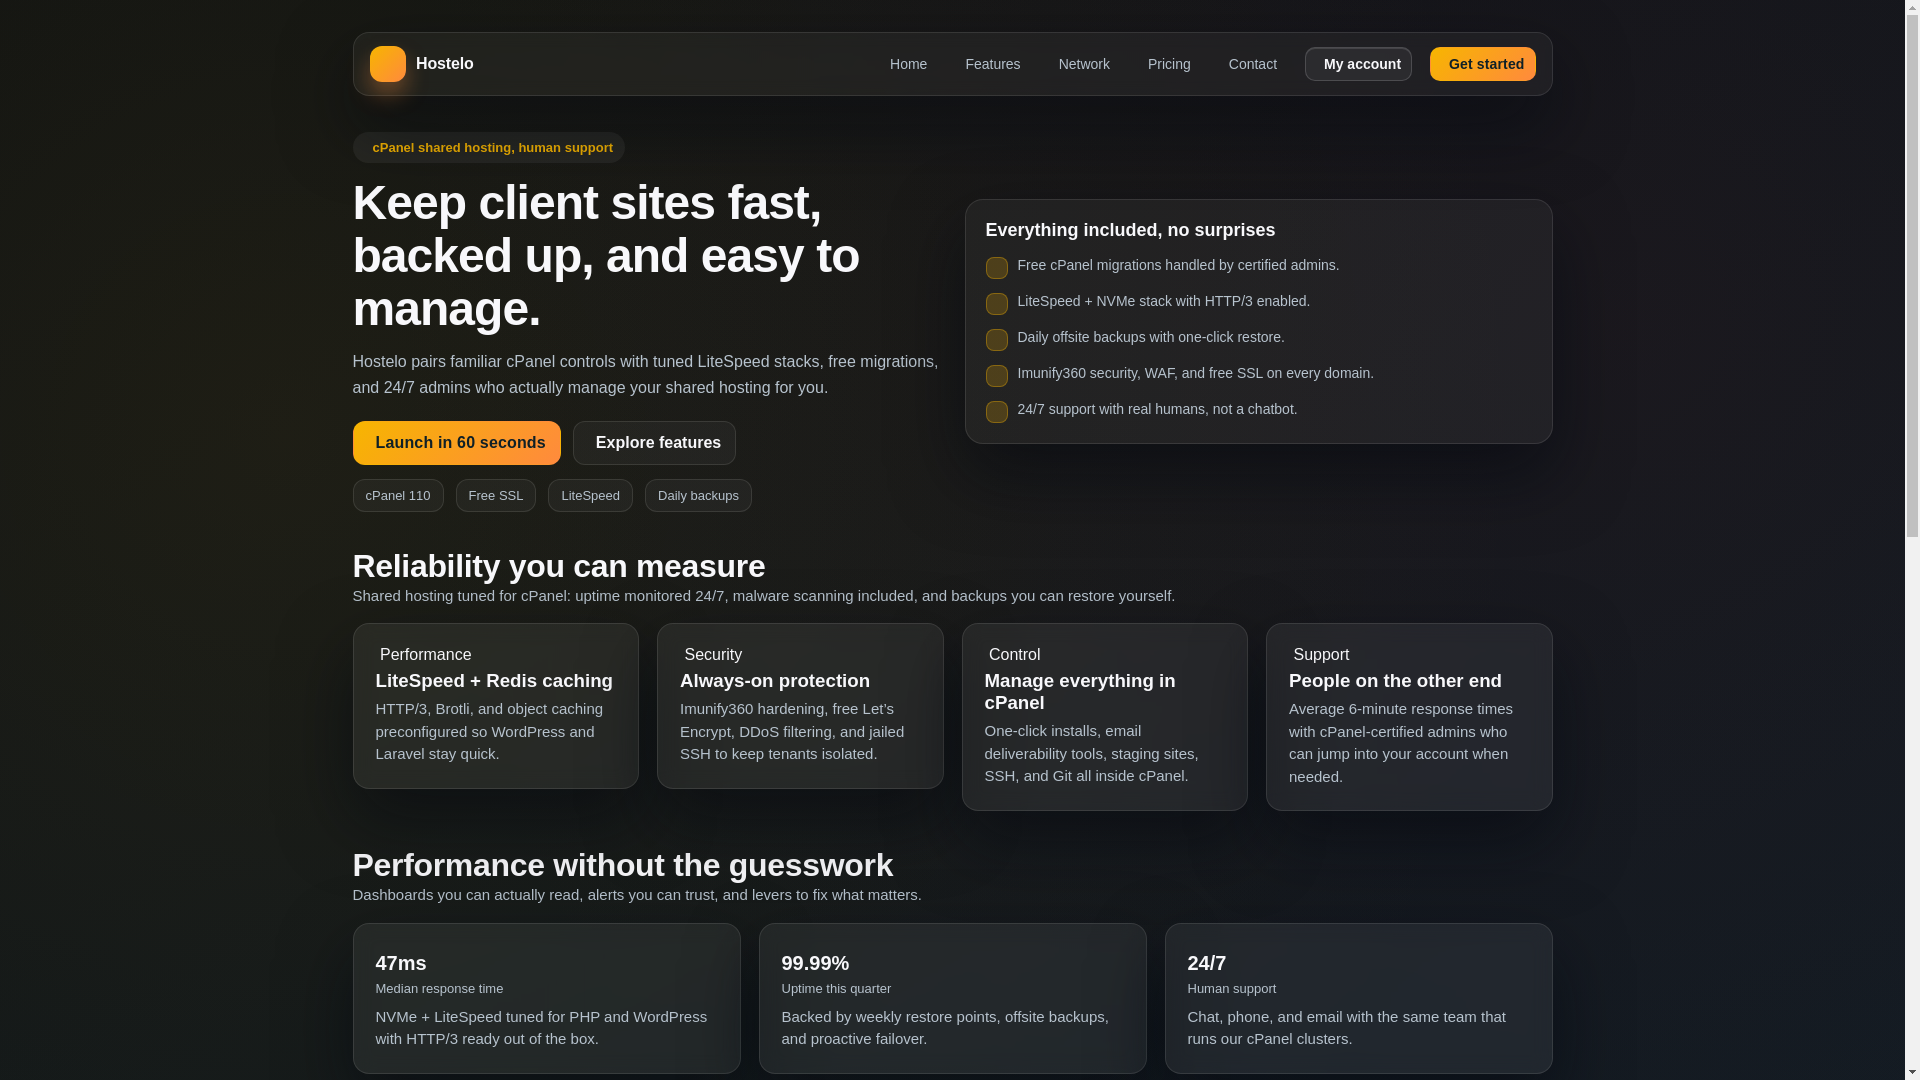Click the 99.99% uptime stat
Image resolution: width=1920 pixels, height=1080 pixels.
(815, 963)
